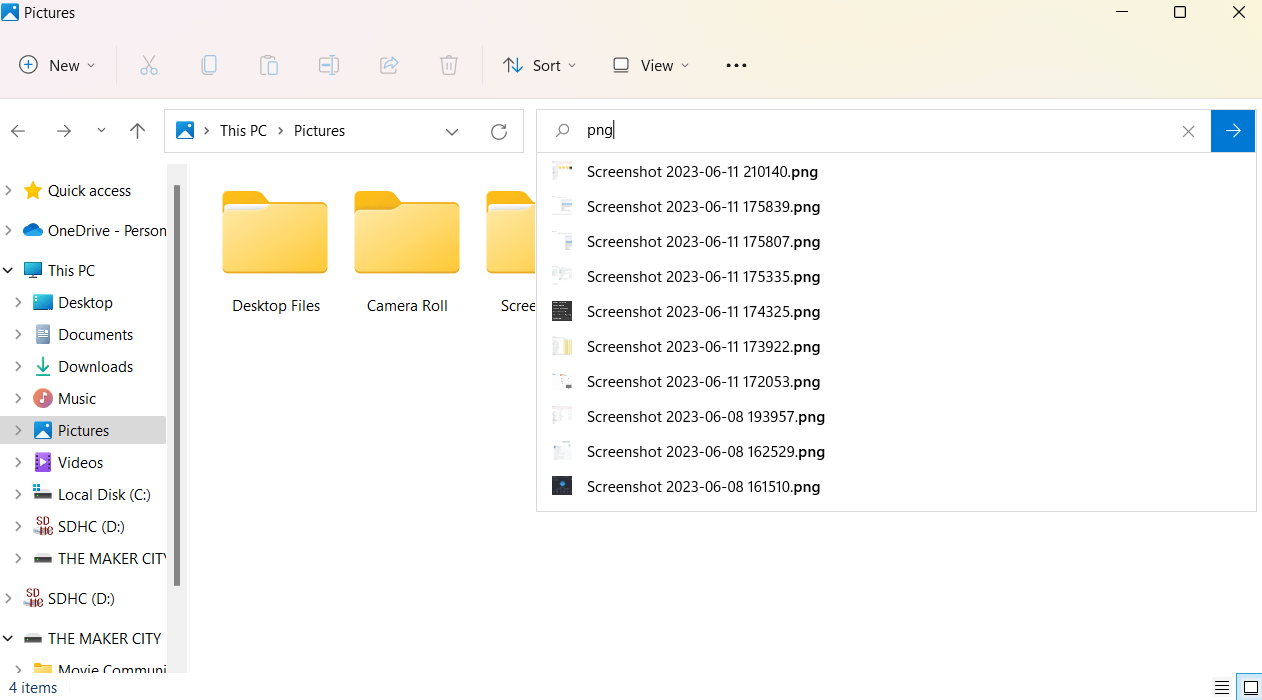
Task: Open address bar history dropdown
Action: 452,131
